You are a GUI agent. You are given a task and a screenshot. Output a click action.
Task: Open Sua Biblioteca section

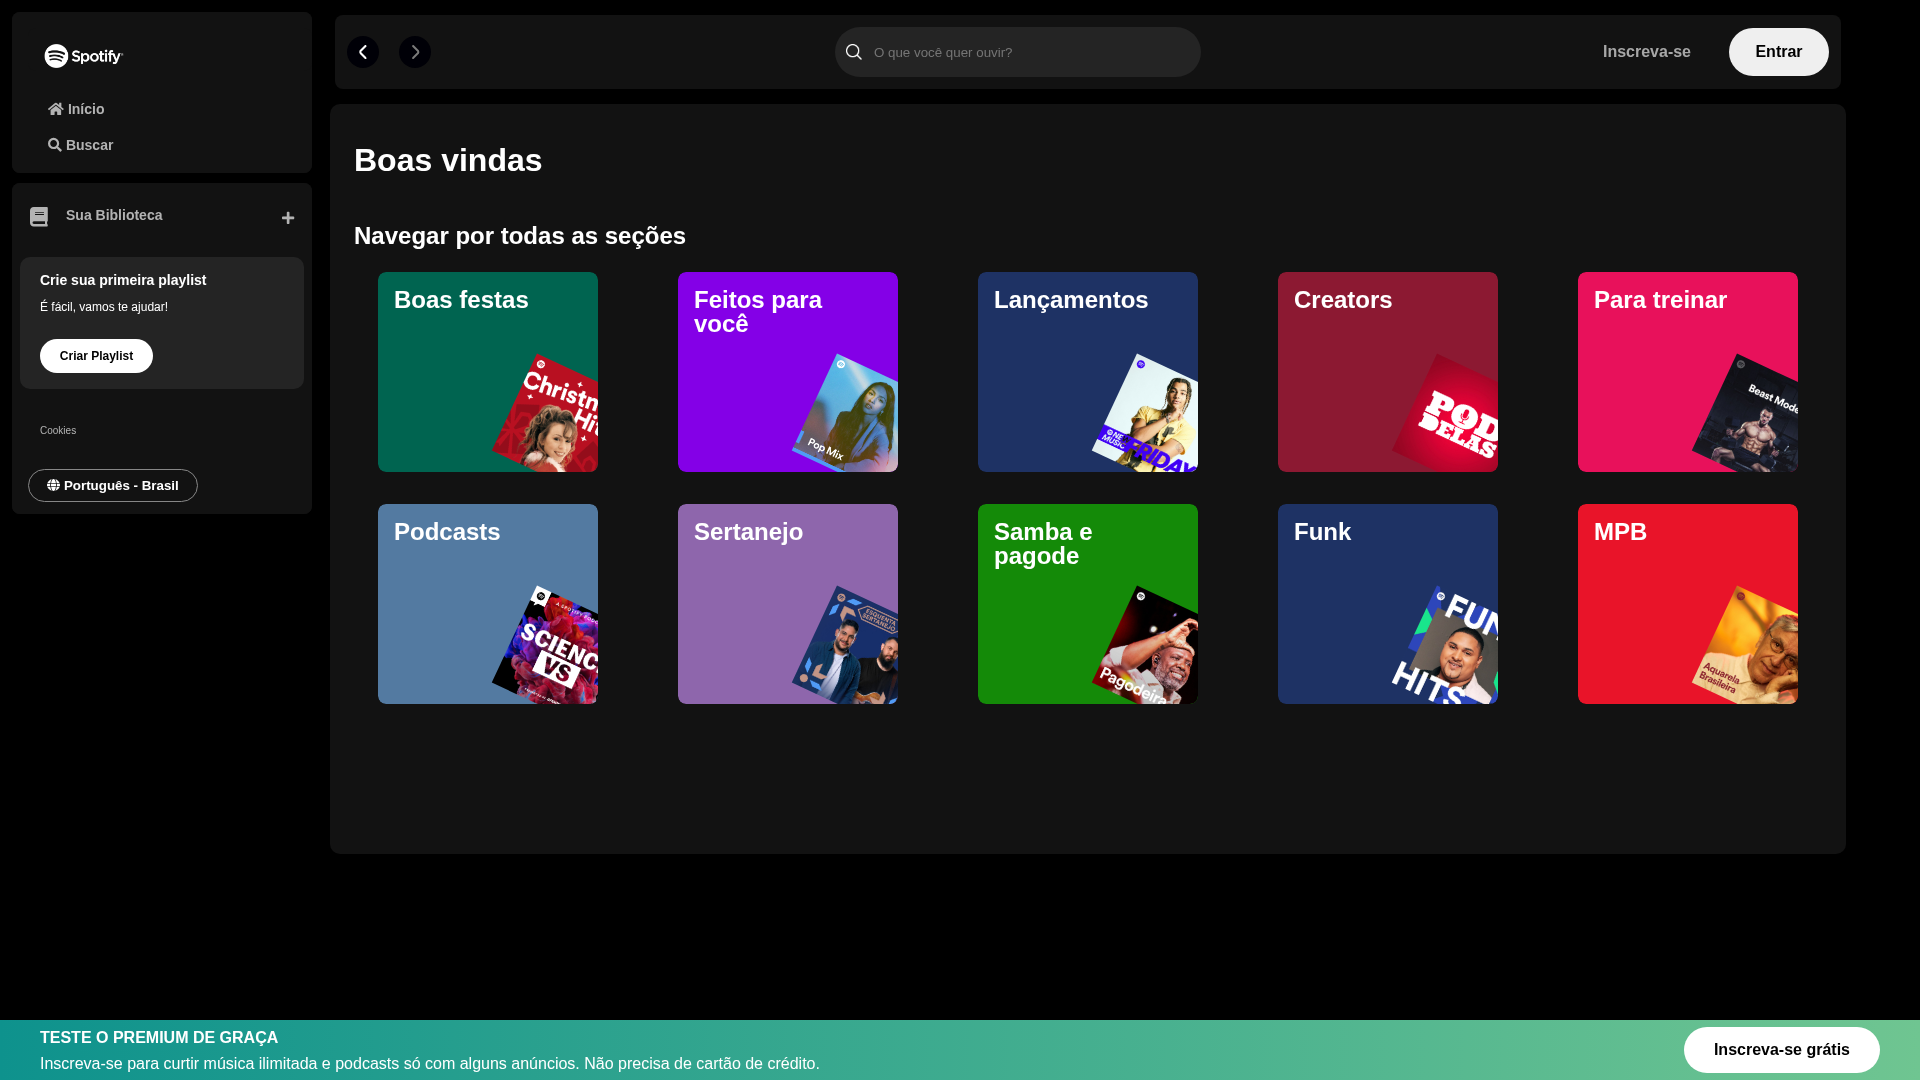point(114,215)
